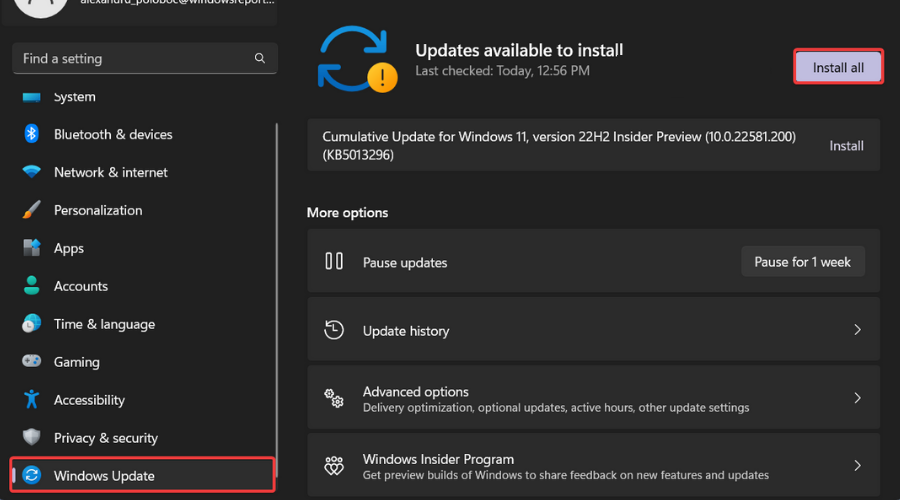
Task: Click the sidebar vertical scrollbar
Action: point(277,300)
